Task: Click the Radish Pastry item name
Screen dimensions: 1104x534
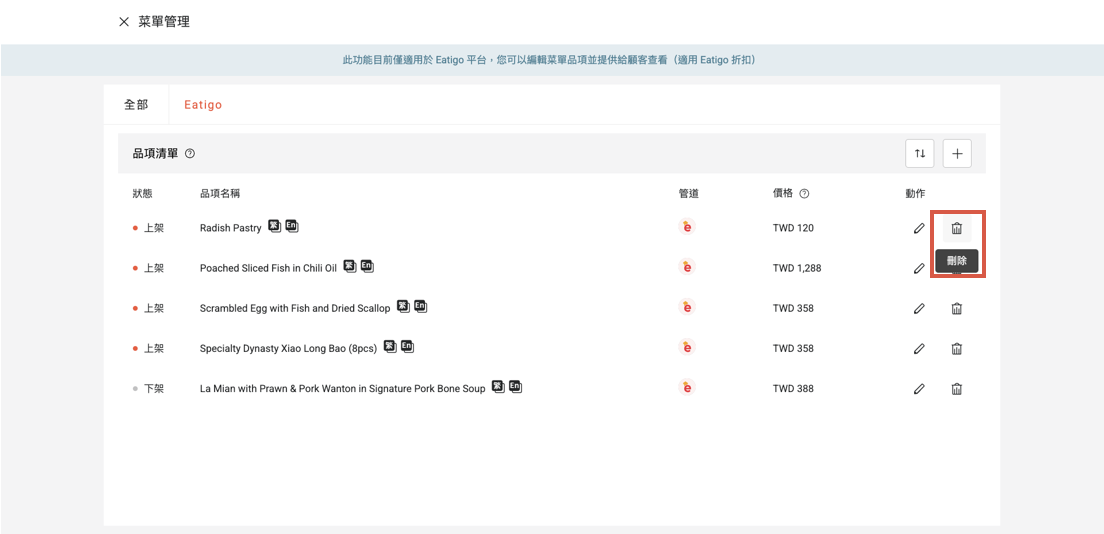Action: [x=230, y=228]
